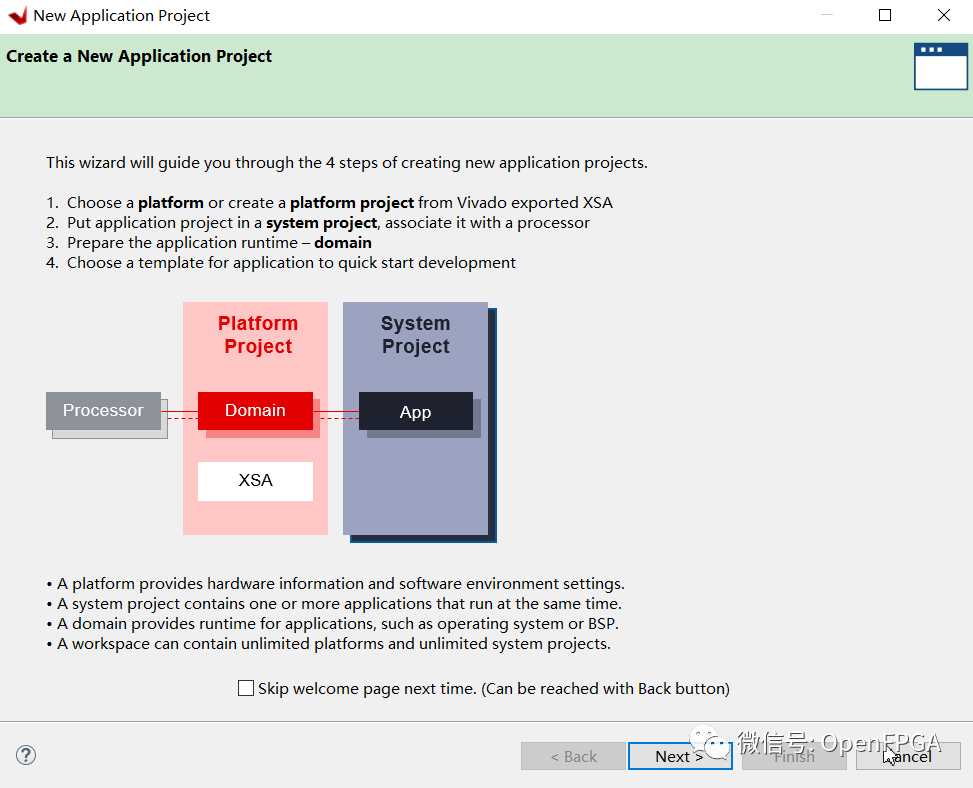973x788 pixels.
Task: Click the red Domain box in diagram
Action: click(x=255, y=411)
